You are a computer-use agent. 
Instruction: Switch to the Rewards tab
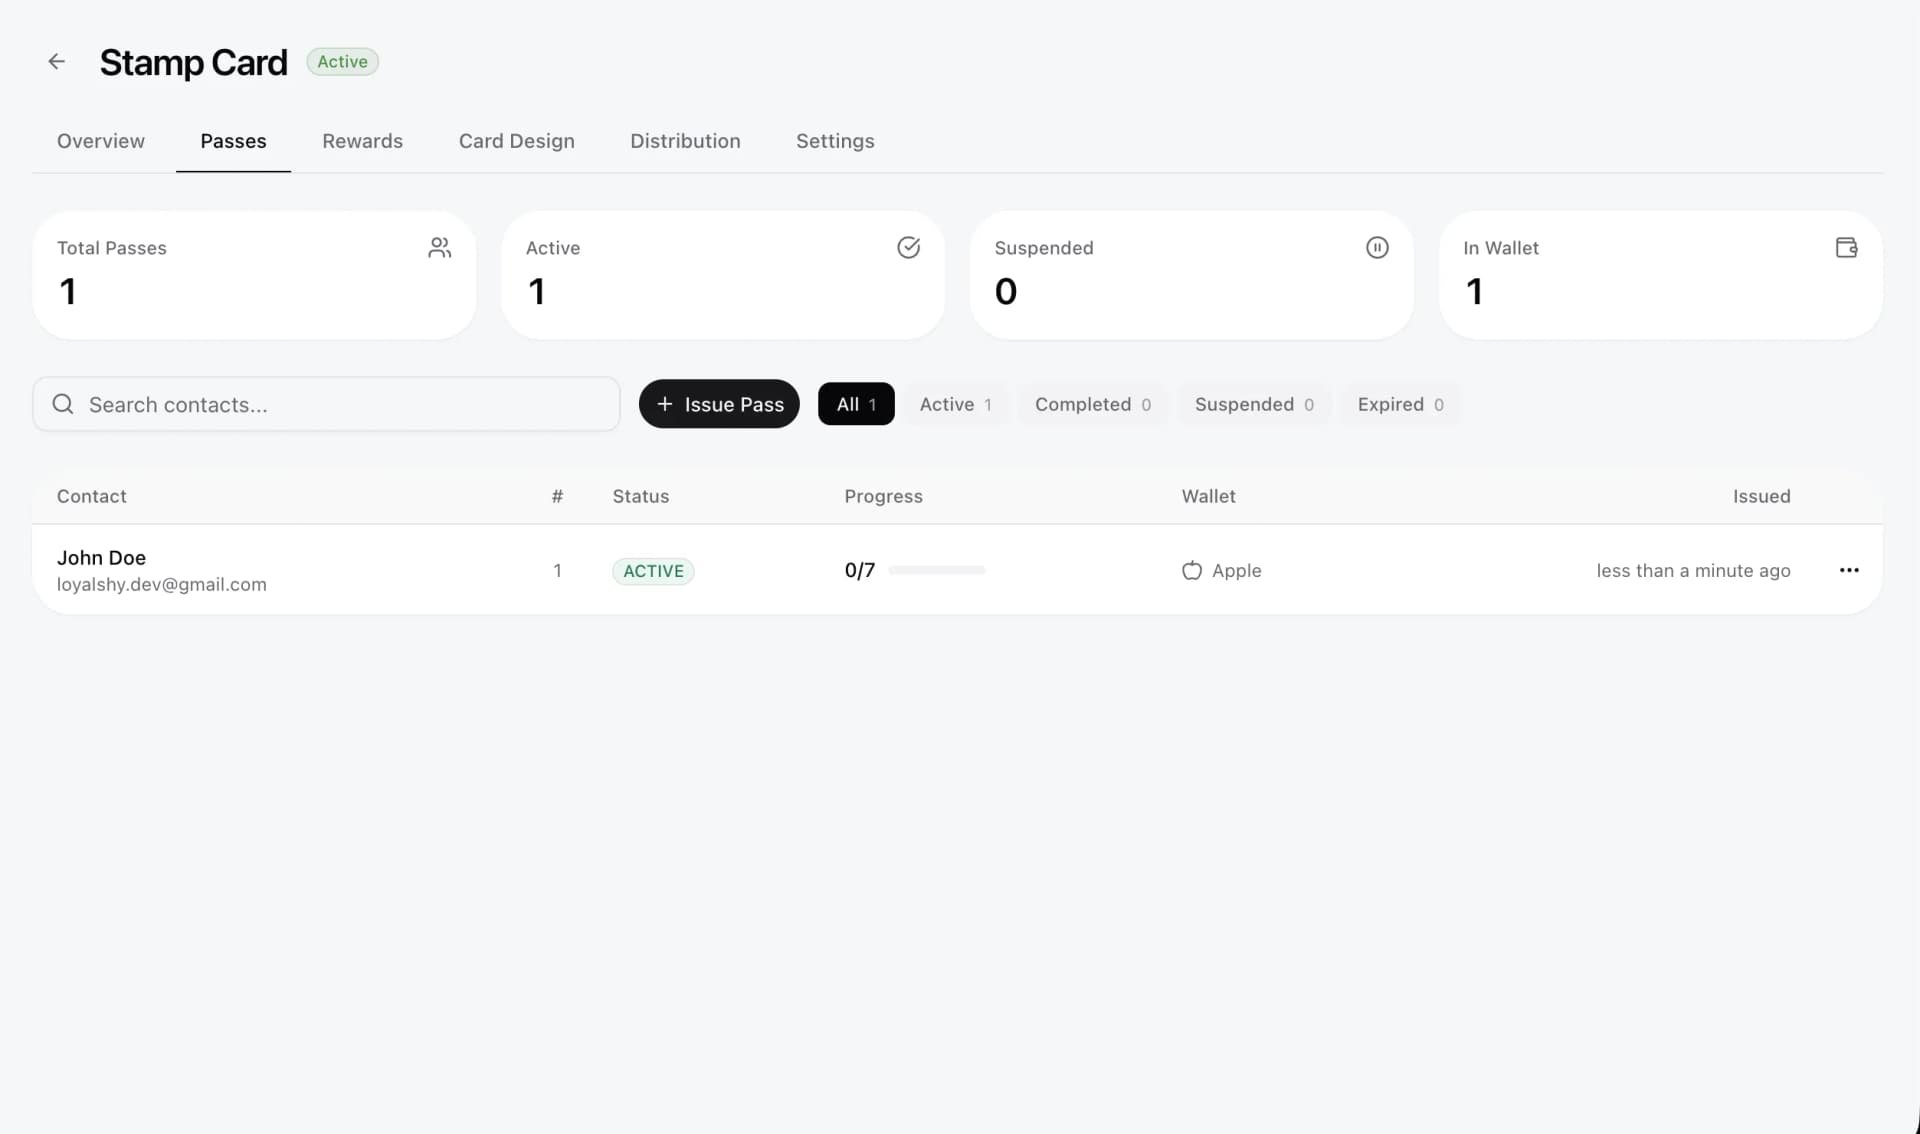tap(362, 141)
